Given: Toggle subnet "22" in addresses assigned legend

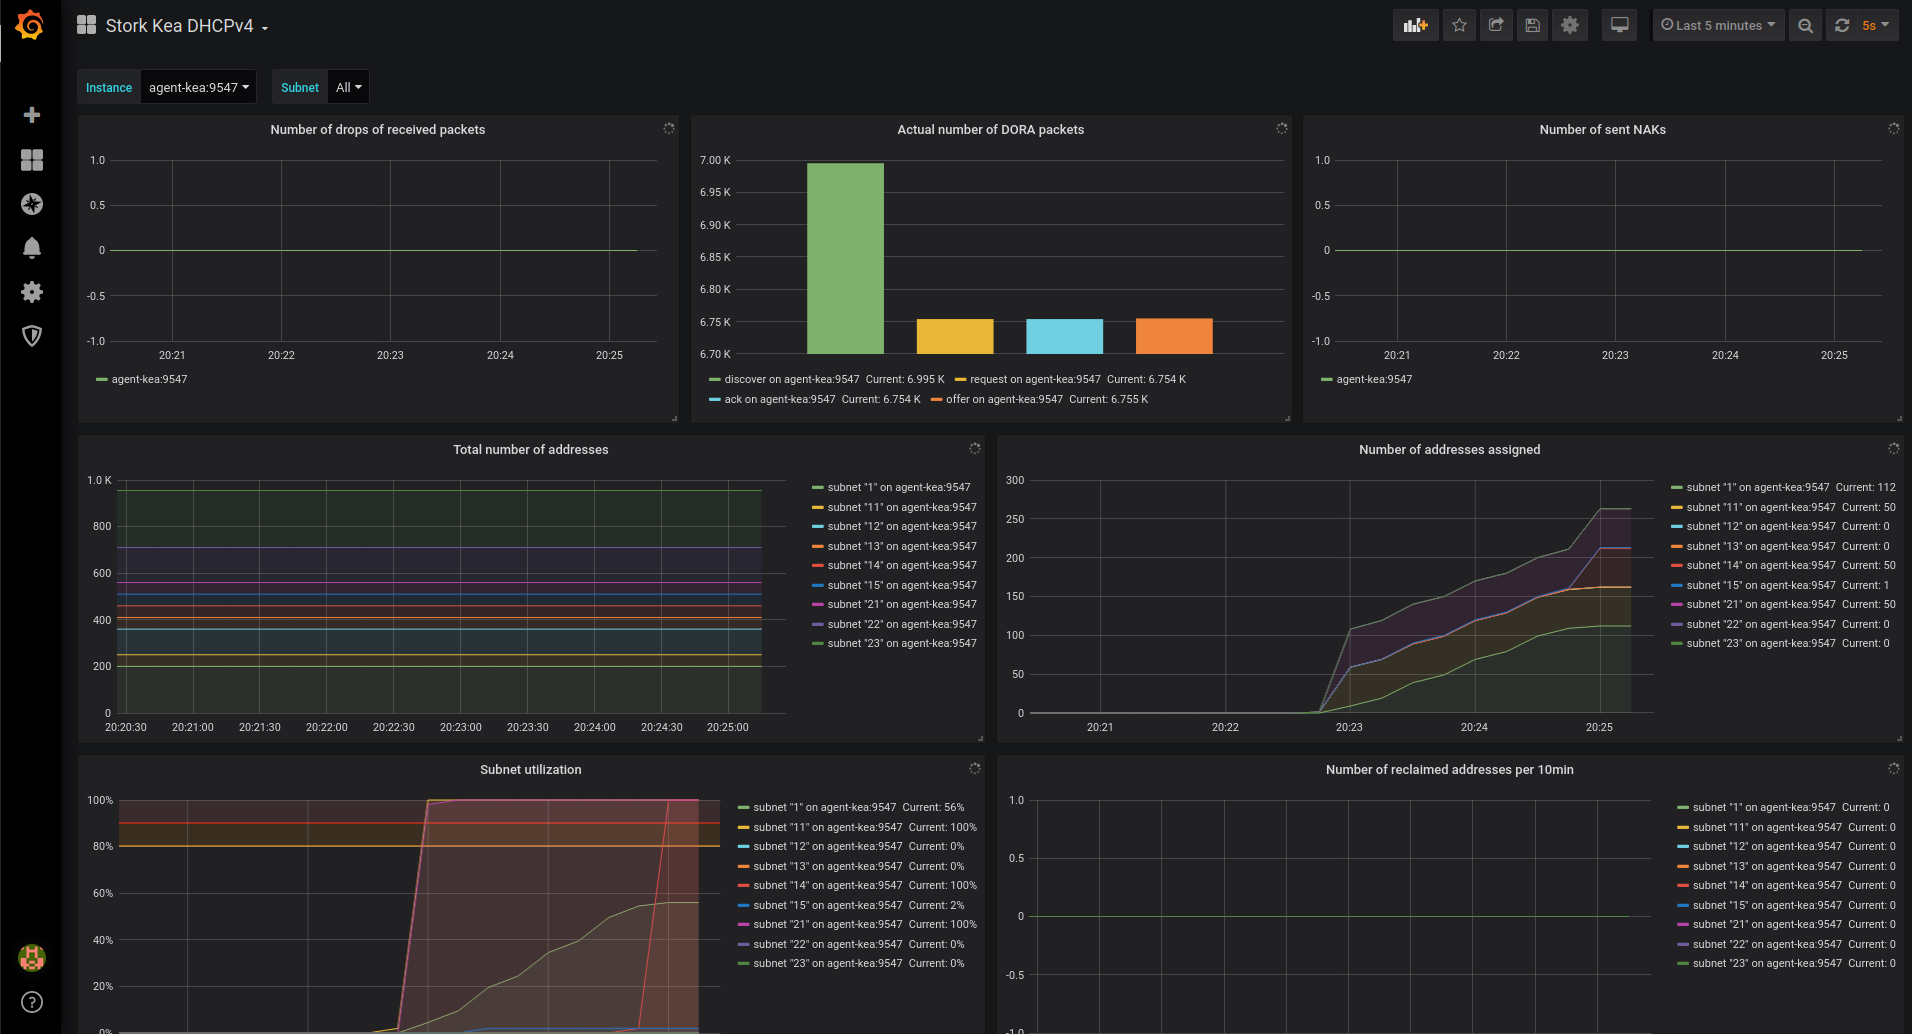Looking at the screenshot, I should 1761,625.
